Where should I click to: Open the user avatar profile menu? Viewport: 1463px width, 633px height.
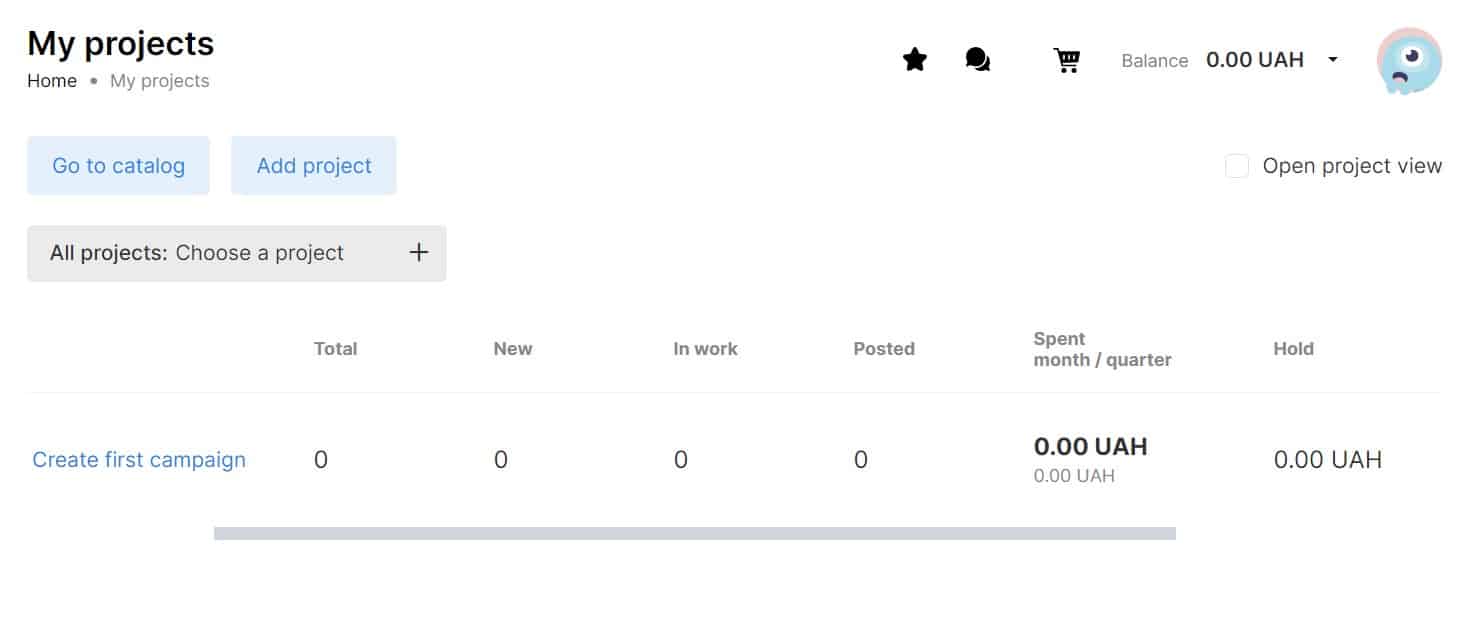1408,61
